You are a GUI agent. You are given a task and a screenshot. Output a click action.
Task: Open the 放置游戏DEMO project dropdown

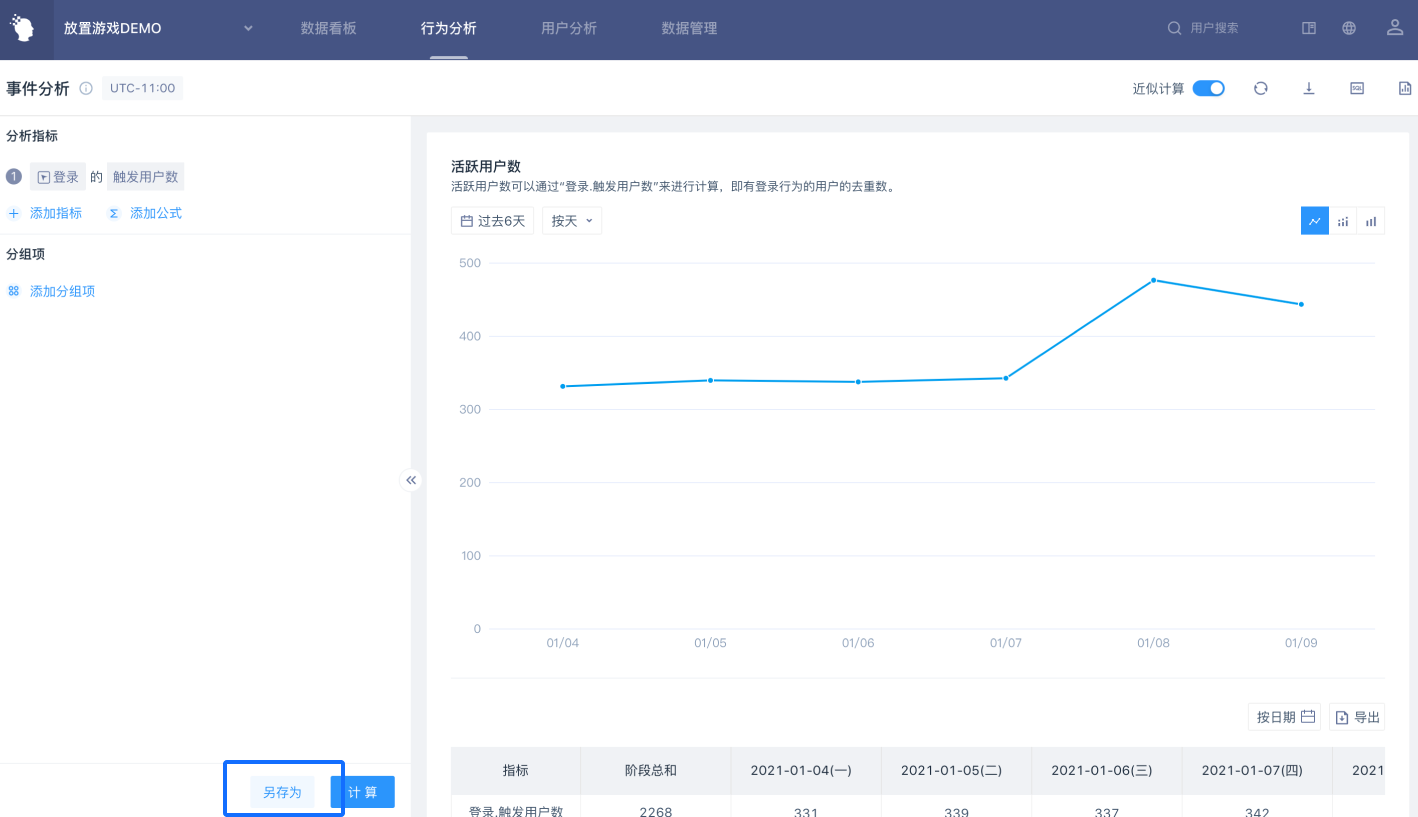(248, 28)
